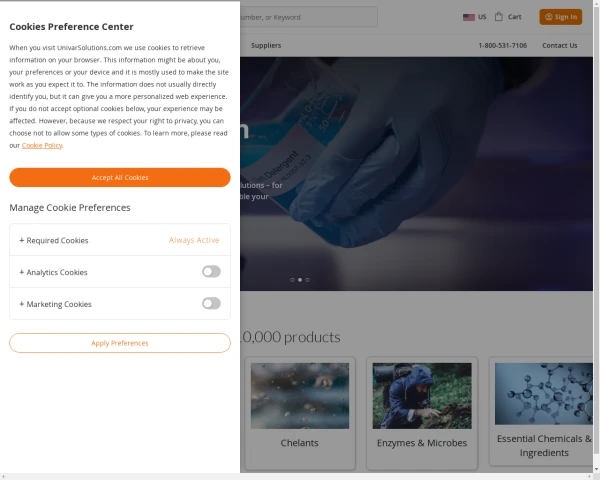The height and width of the screenshot is (480, 600).
Task: Click the Sign In button
Action: (561, 17)
